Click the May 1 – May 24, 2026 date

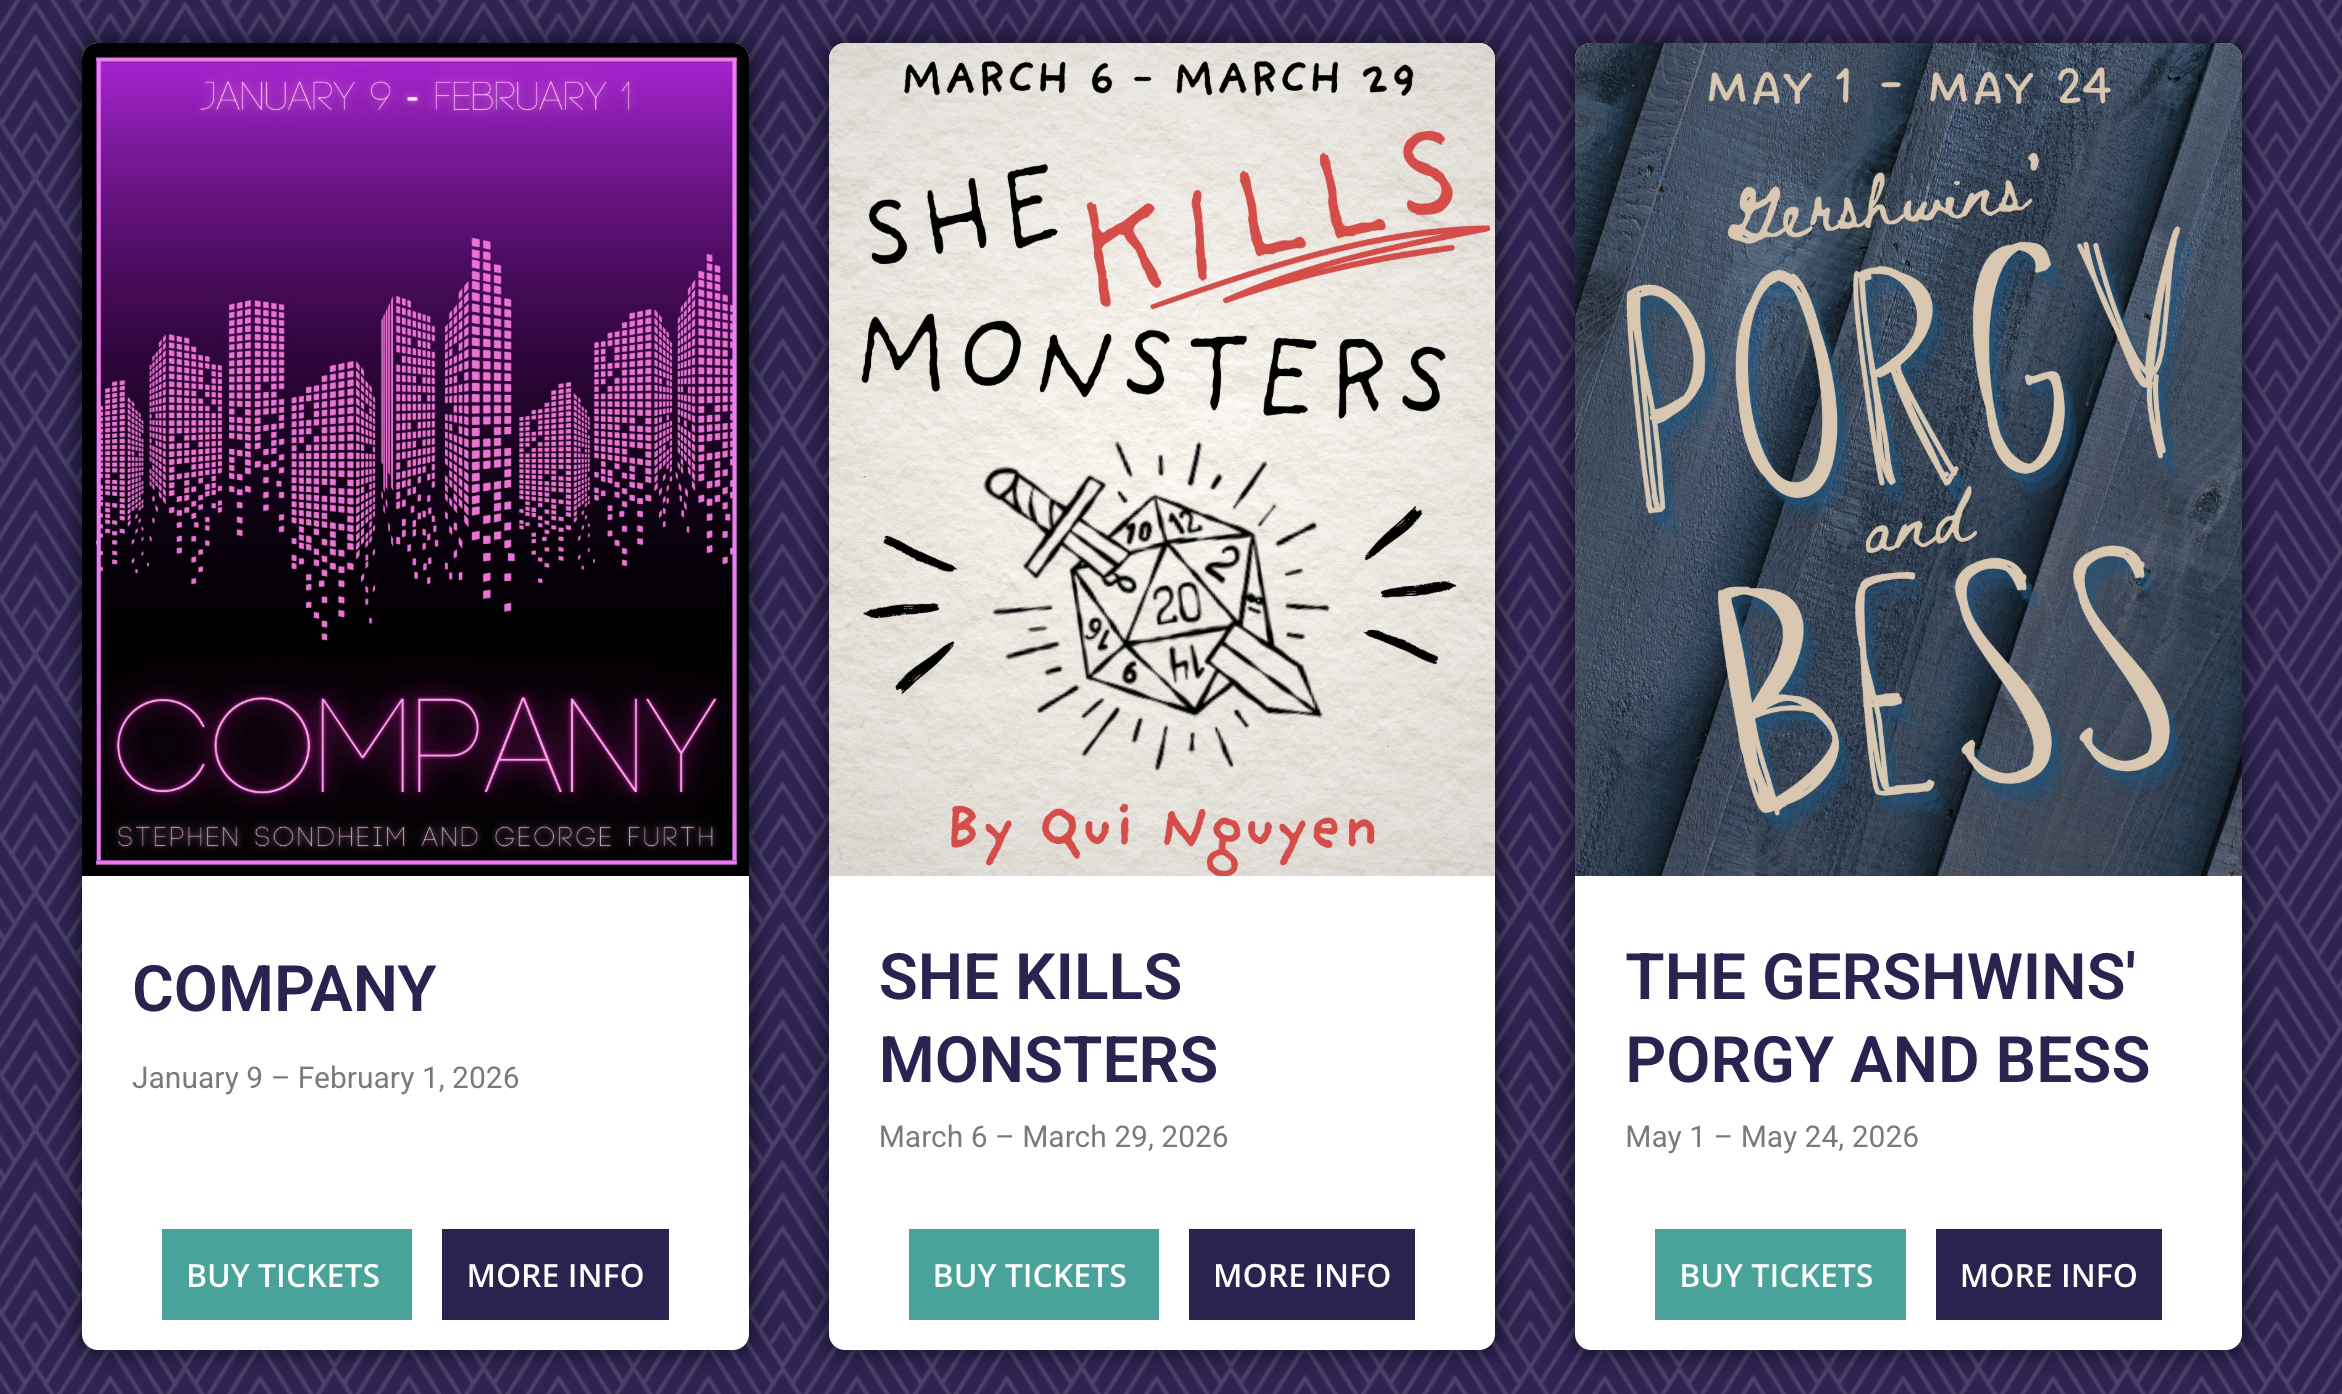tap(1771, 1137)
